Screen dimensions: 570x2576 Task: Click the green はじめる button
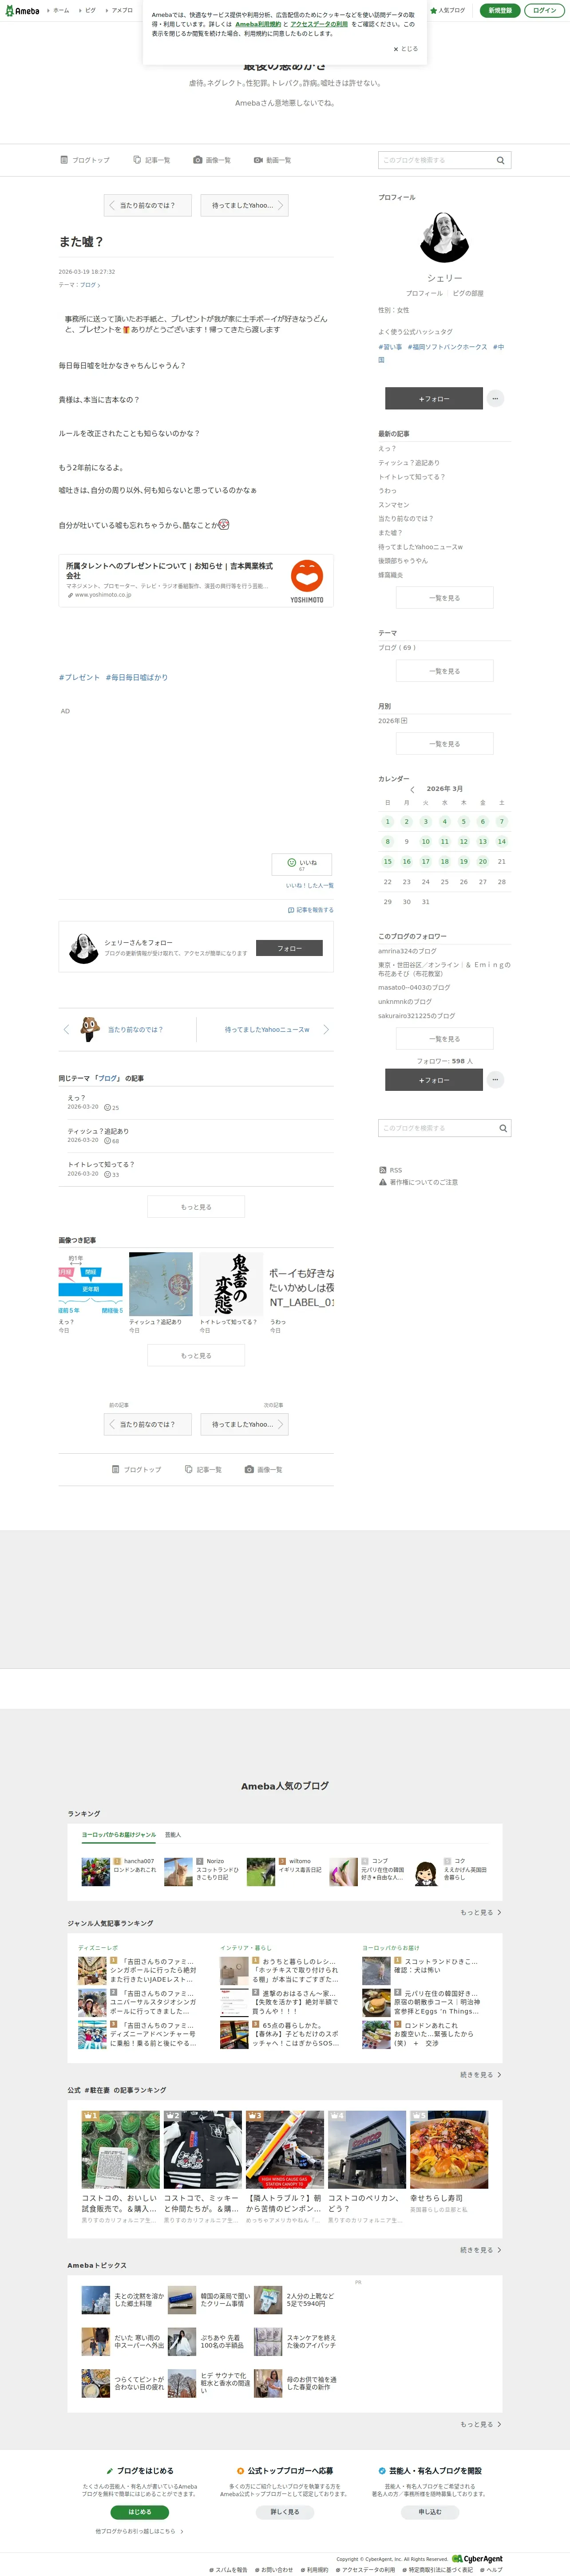[140, 2512]
